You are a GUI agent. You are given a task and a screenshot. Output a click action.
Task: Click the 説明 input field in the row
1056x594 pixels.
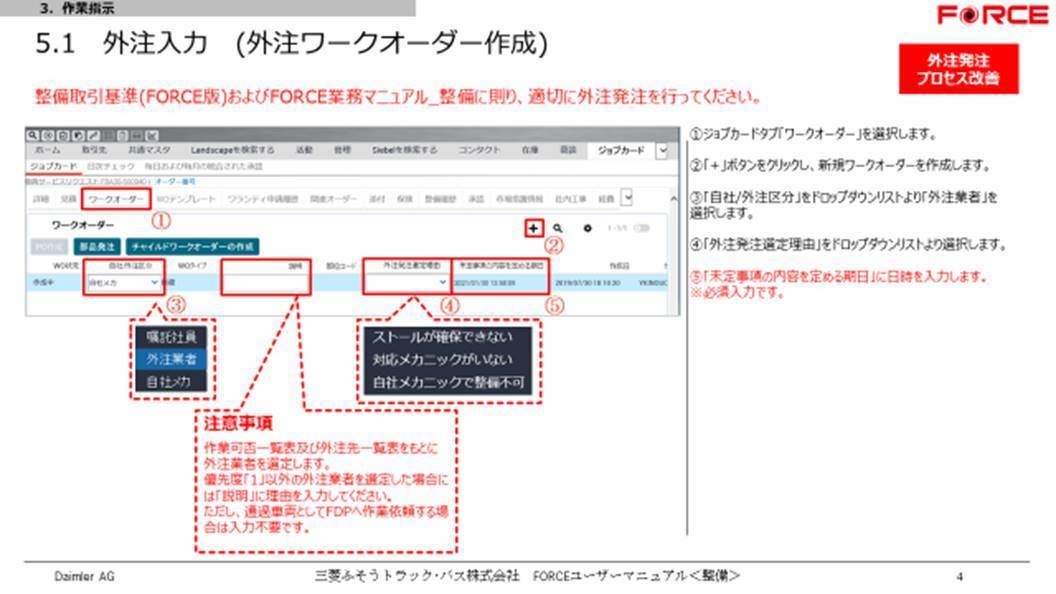point(266,284)
